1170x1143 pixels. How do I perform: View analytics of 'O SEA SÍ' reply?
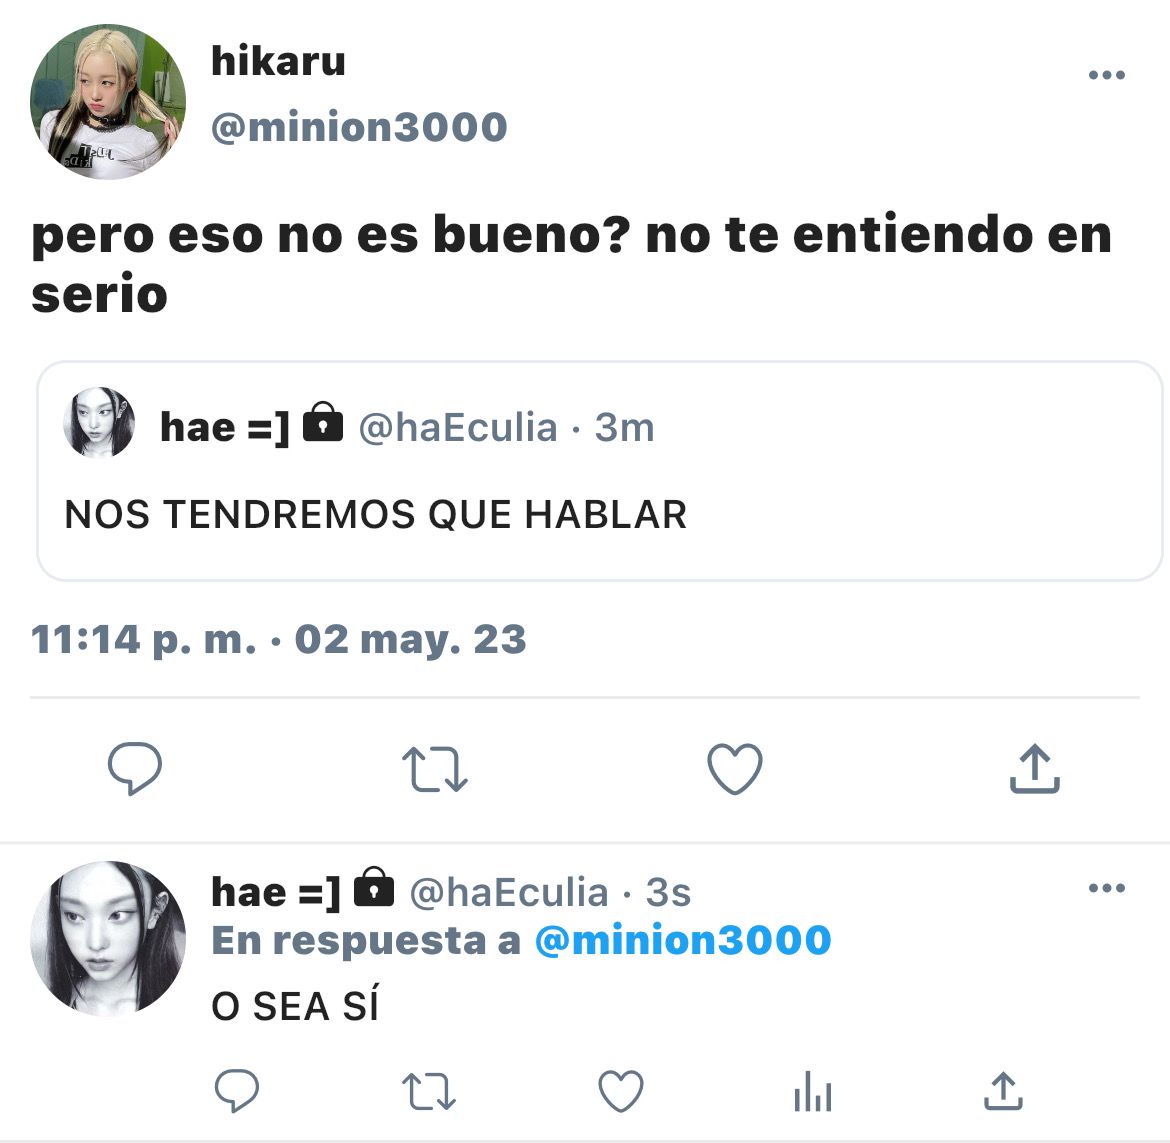tap(813, 1092)
